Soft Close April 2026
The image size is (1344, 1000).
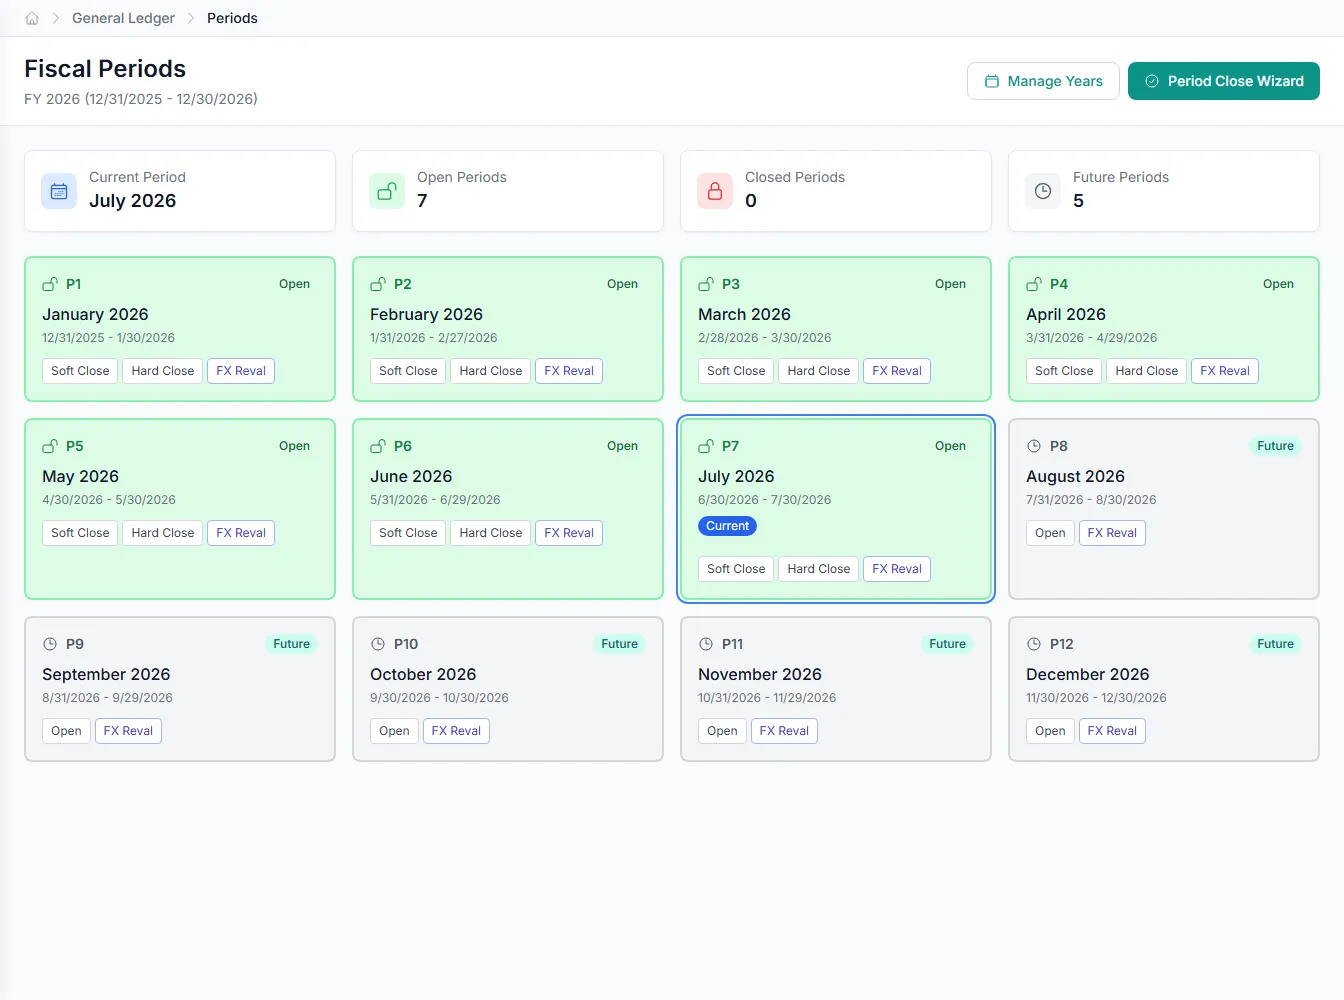coord(1064,371)
